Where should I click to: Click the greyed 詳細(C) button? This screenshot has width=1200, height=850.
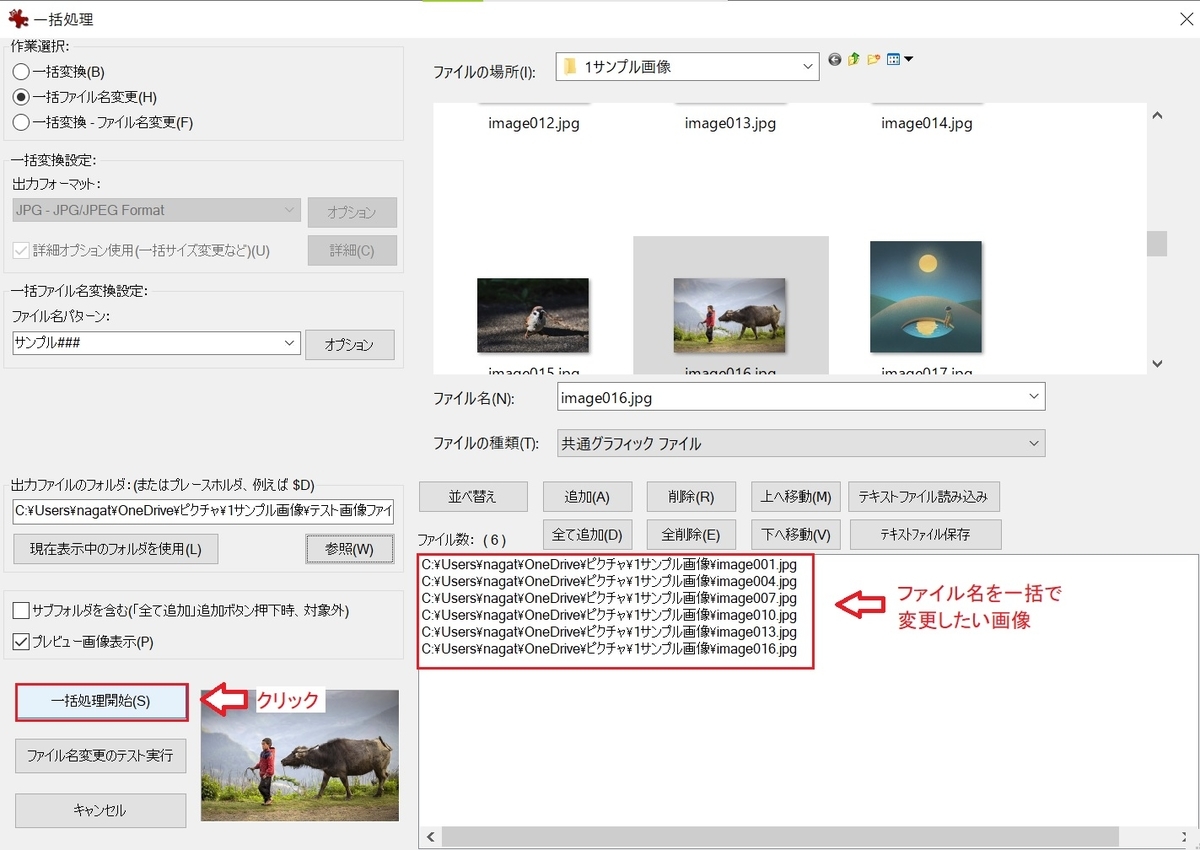click(x=352, y=250)
